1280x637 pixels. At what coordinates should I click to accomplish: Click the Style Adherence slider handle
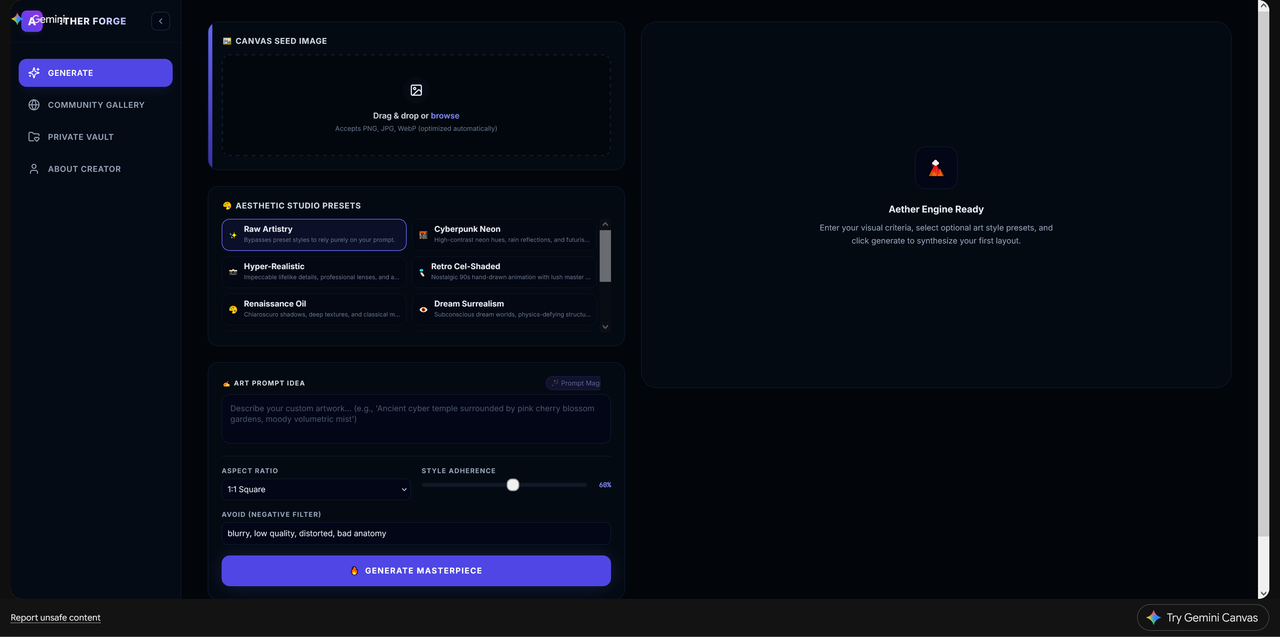[x=513, y=485]
